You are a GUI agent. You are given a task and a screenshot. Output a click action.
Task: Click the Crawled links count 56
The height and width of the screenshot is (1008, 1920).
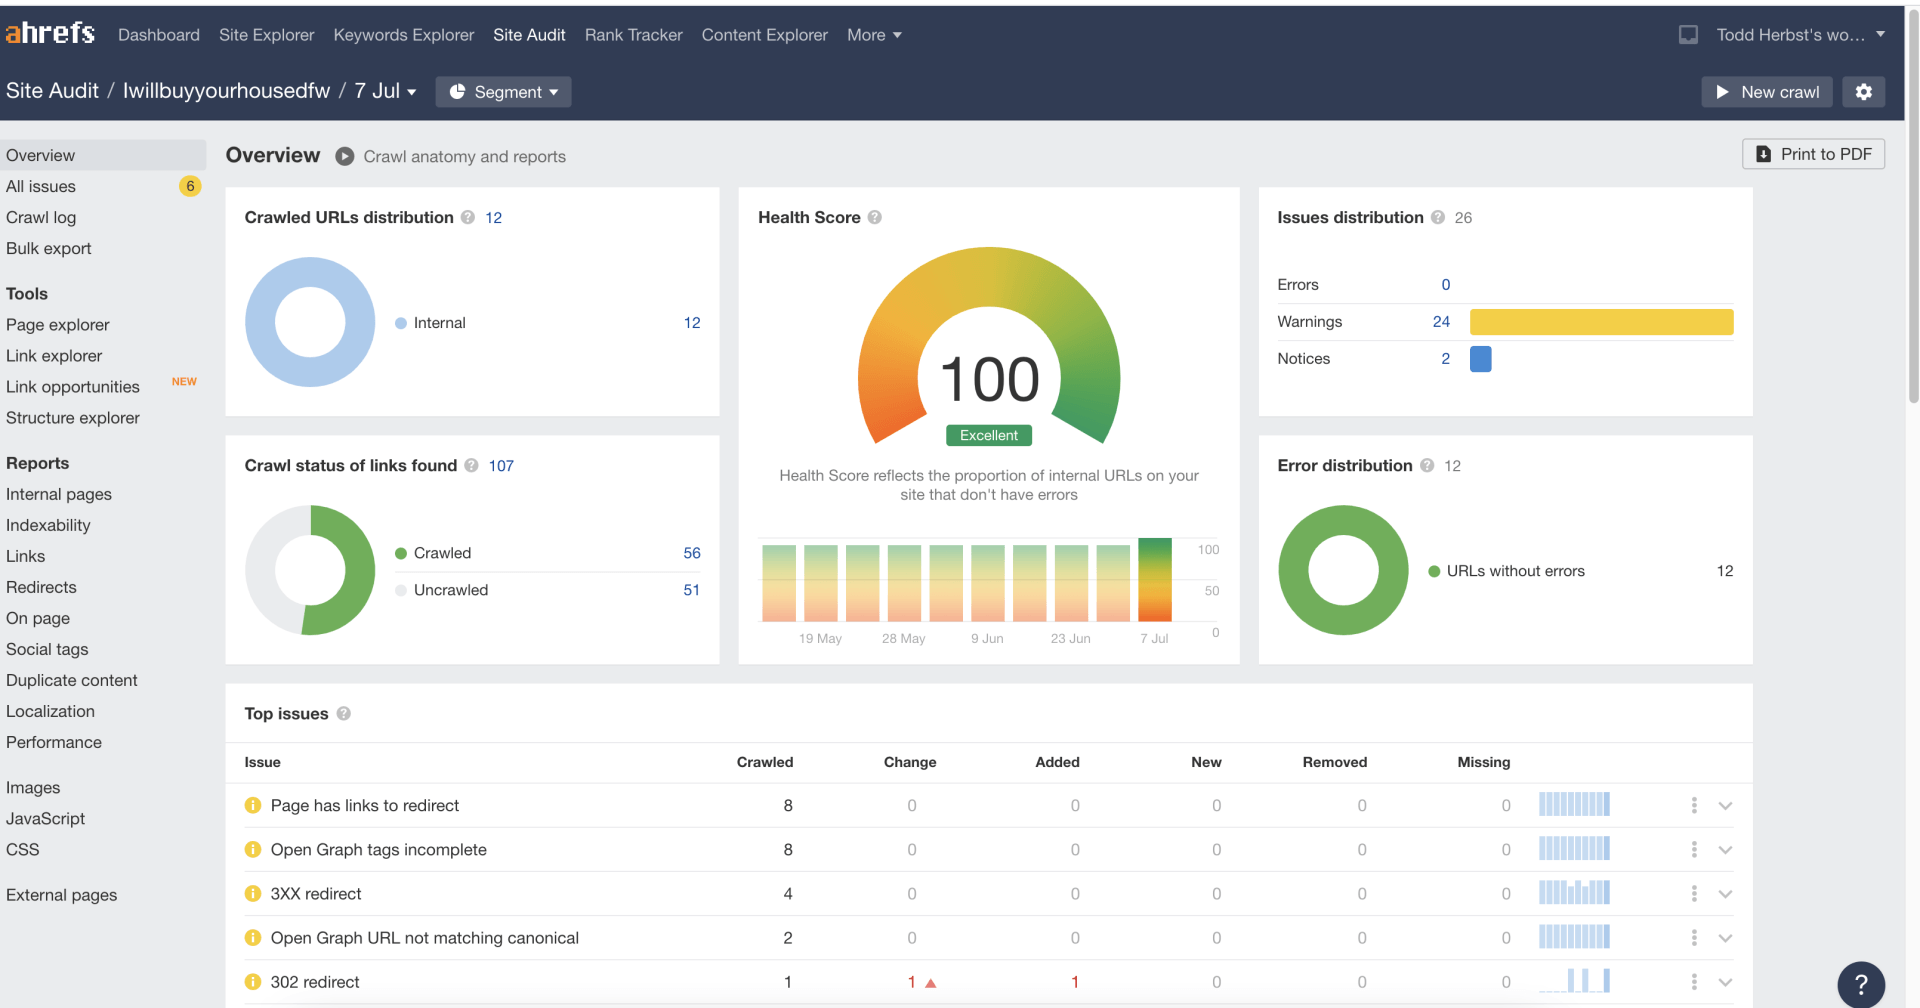[692, 553]
